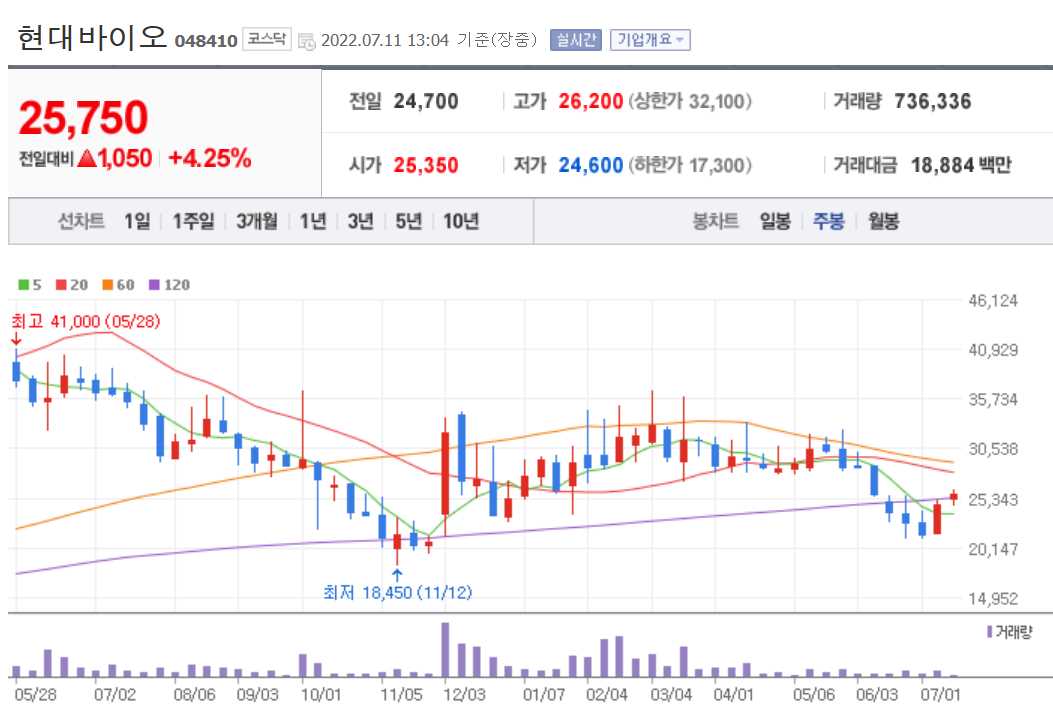The image size is (1053, 717).
Task: Click the red up-triangle change indicator
Action: pyautogui.click(x=87, y=158)
